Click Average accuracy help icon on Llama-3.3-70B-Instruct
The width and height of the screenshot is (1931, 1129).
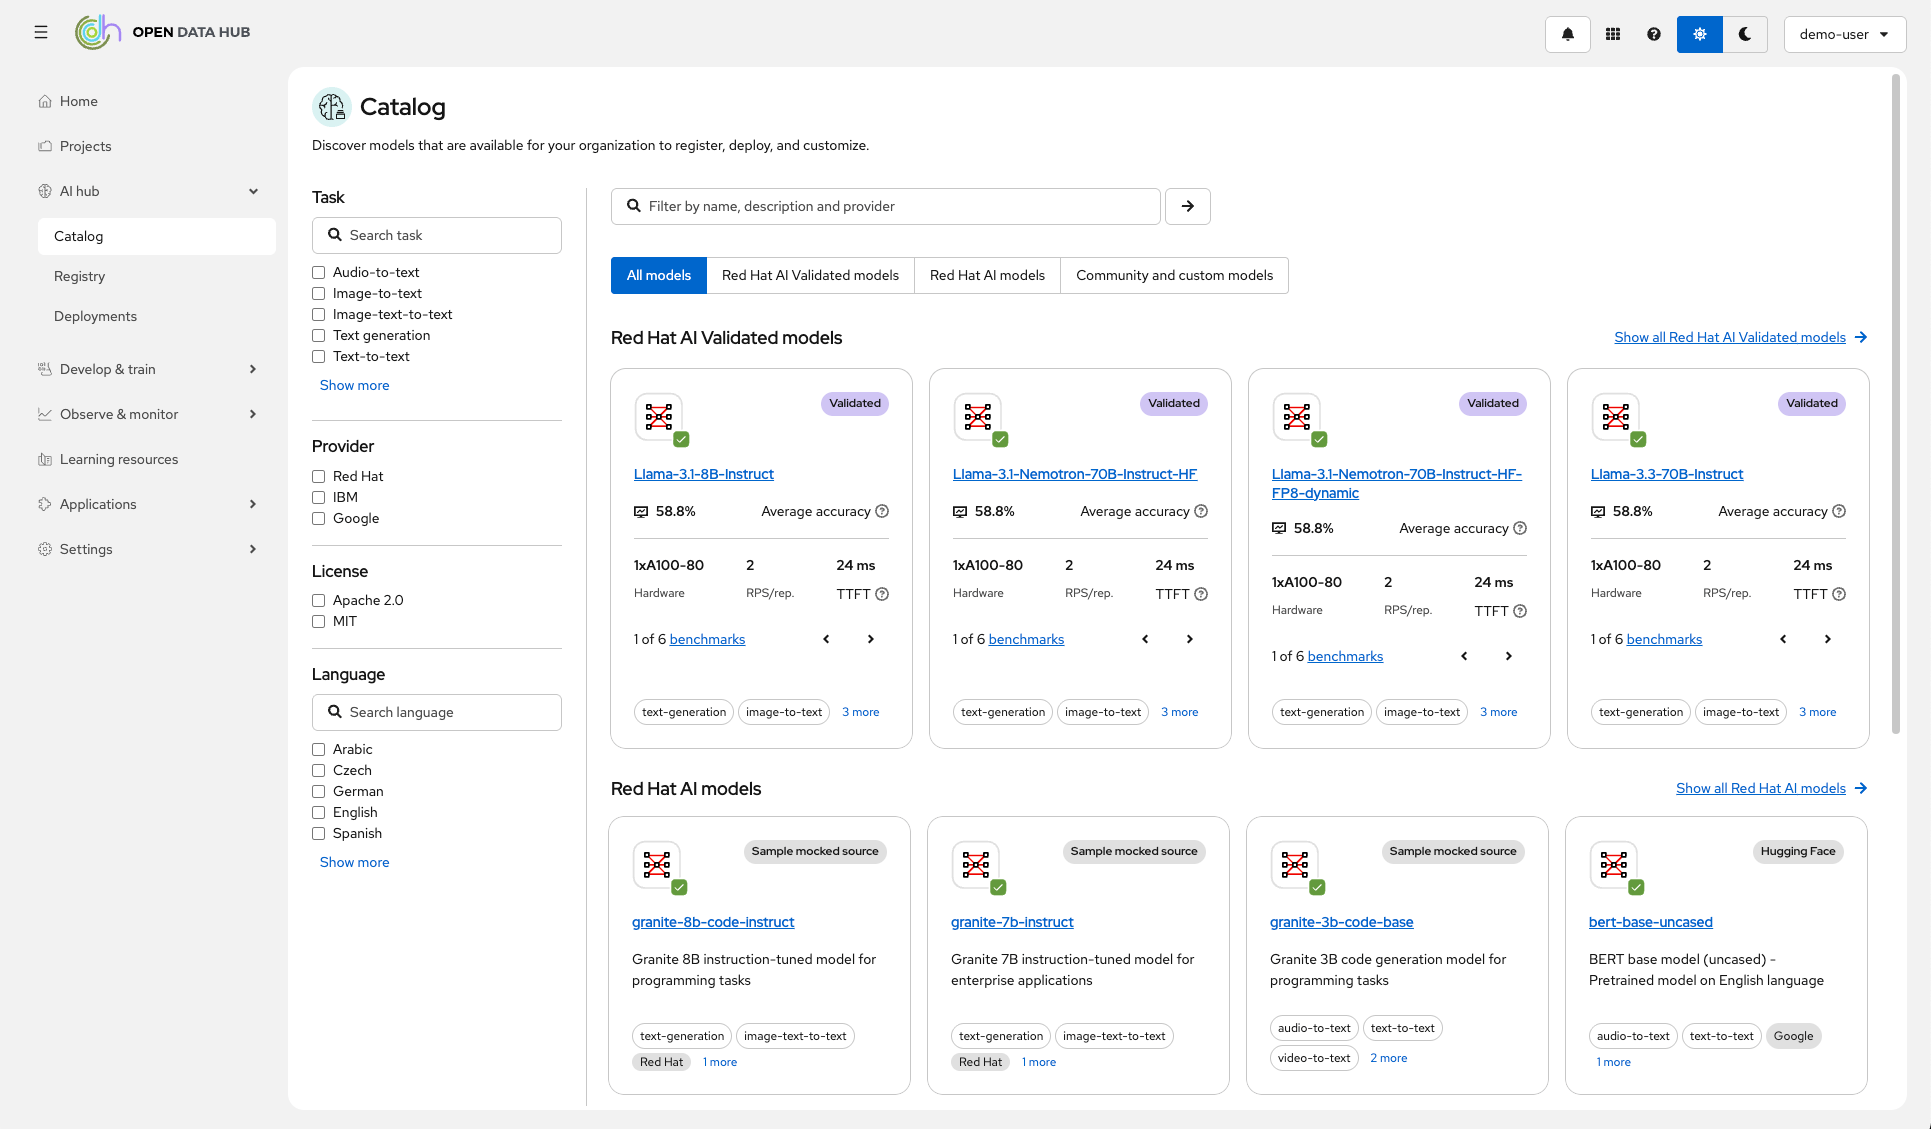point(1838,511)
